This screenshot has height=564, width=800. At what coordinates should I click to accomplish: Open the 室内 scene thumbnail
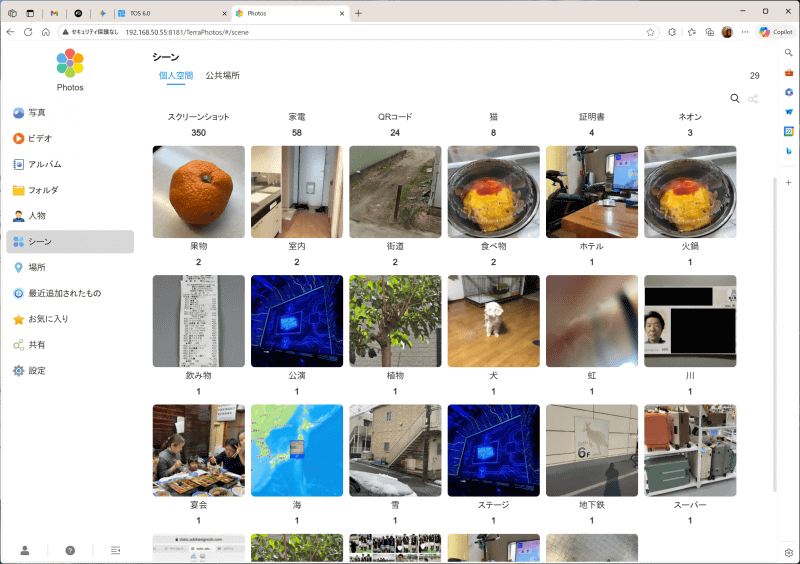pyautogui.click(x=297, y=192)
